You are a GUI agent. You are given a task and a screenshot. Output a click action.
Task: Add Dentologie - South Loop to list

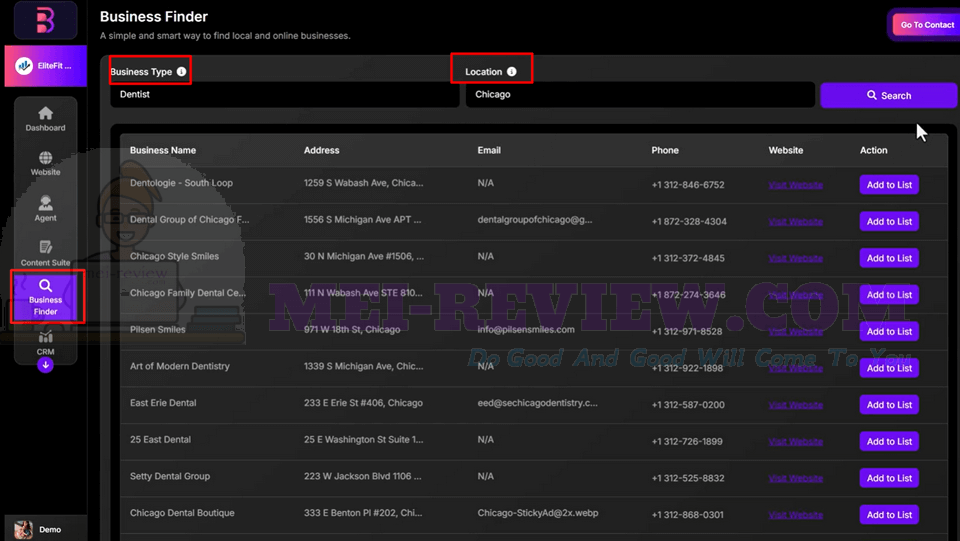pyautogui.click(x=889, y=185)
